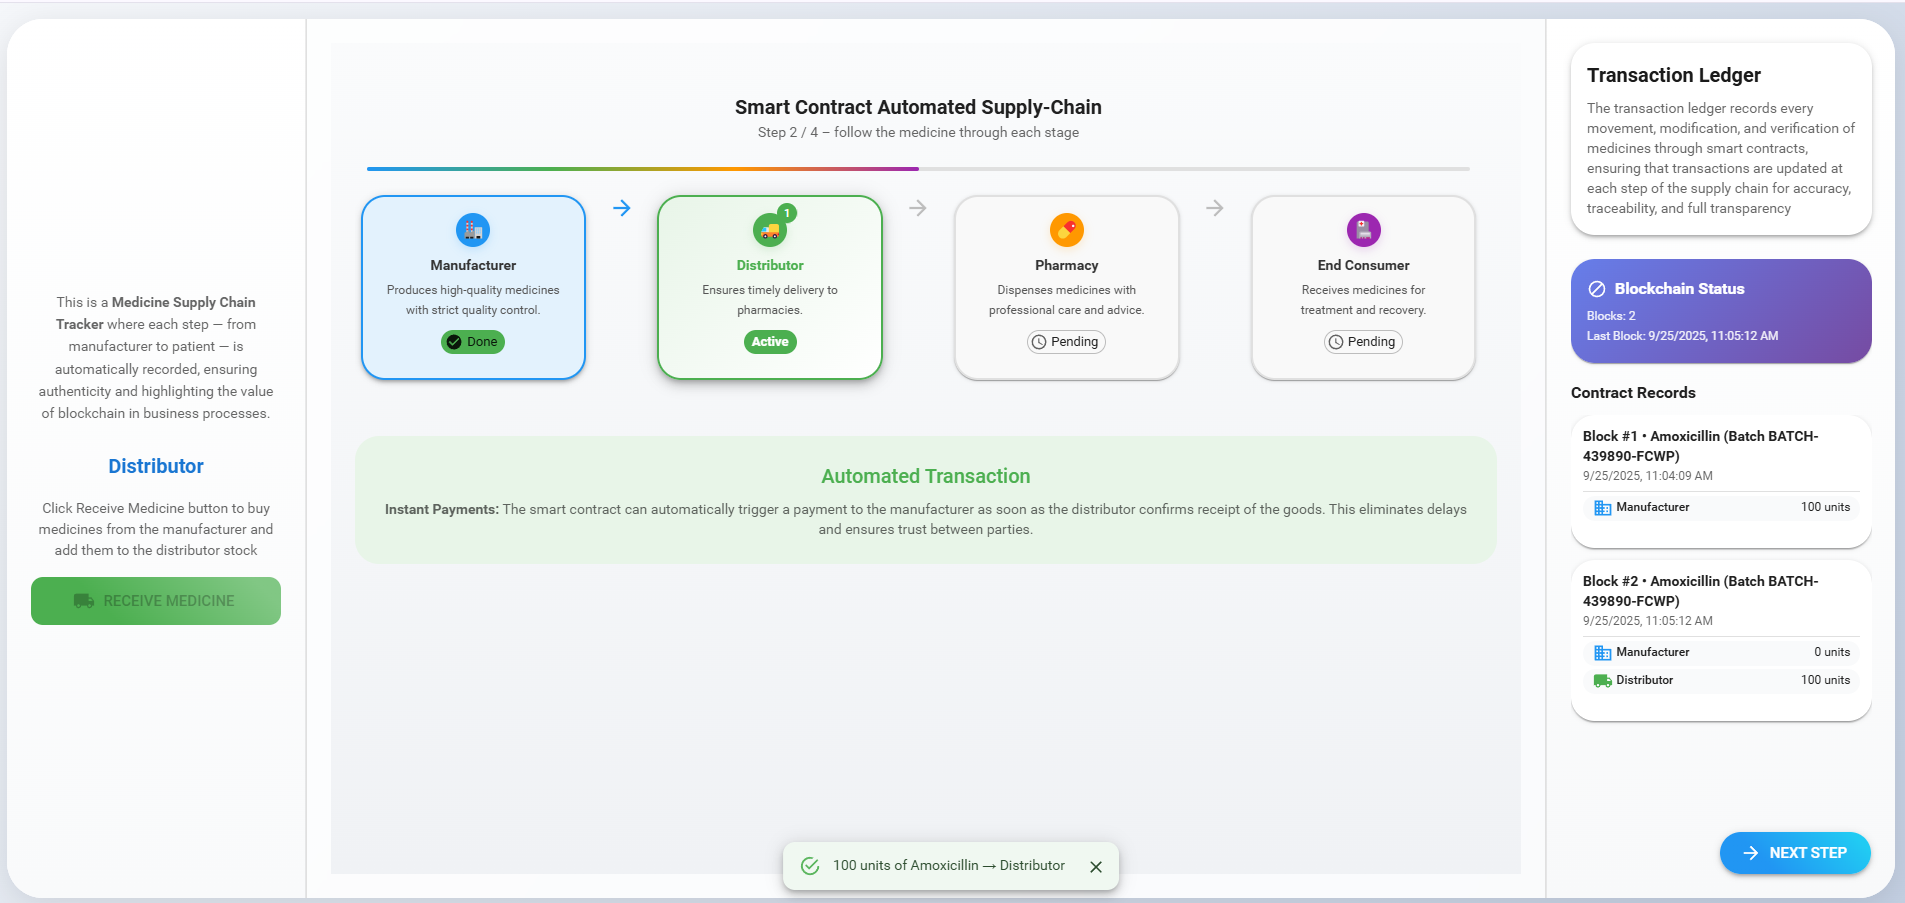Viewport: 1905px width, 903px height.
Task: Click the Distributor truck icon
Action: coord(768,231)
